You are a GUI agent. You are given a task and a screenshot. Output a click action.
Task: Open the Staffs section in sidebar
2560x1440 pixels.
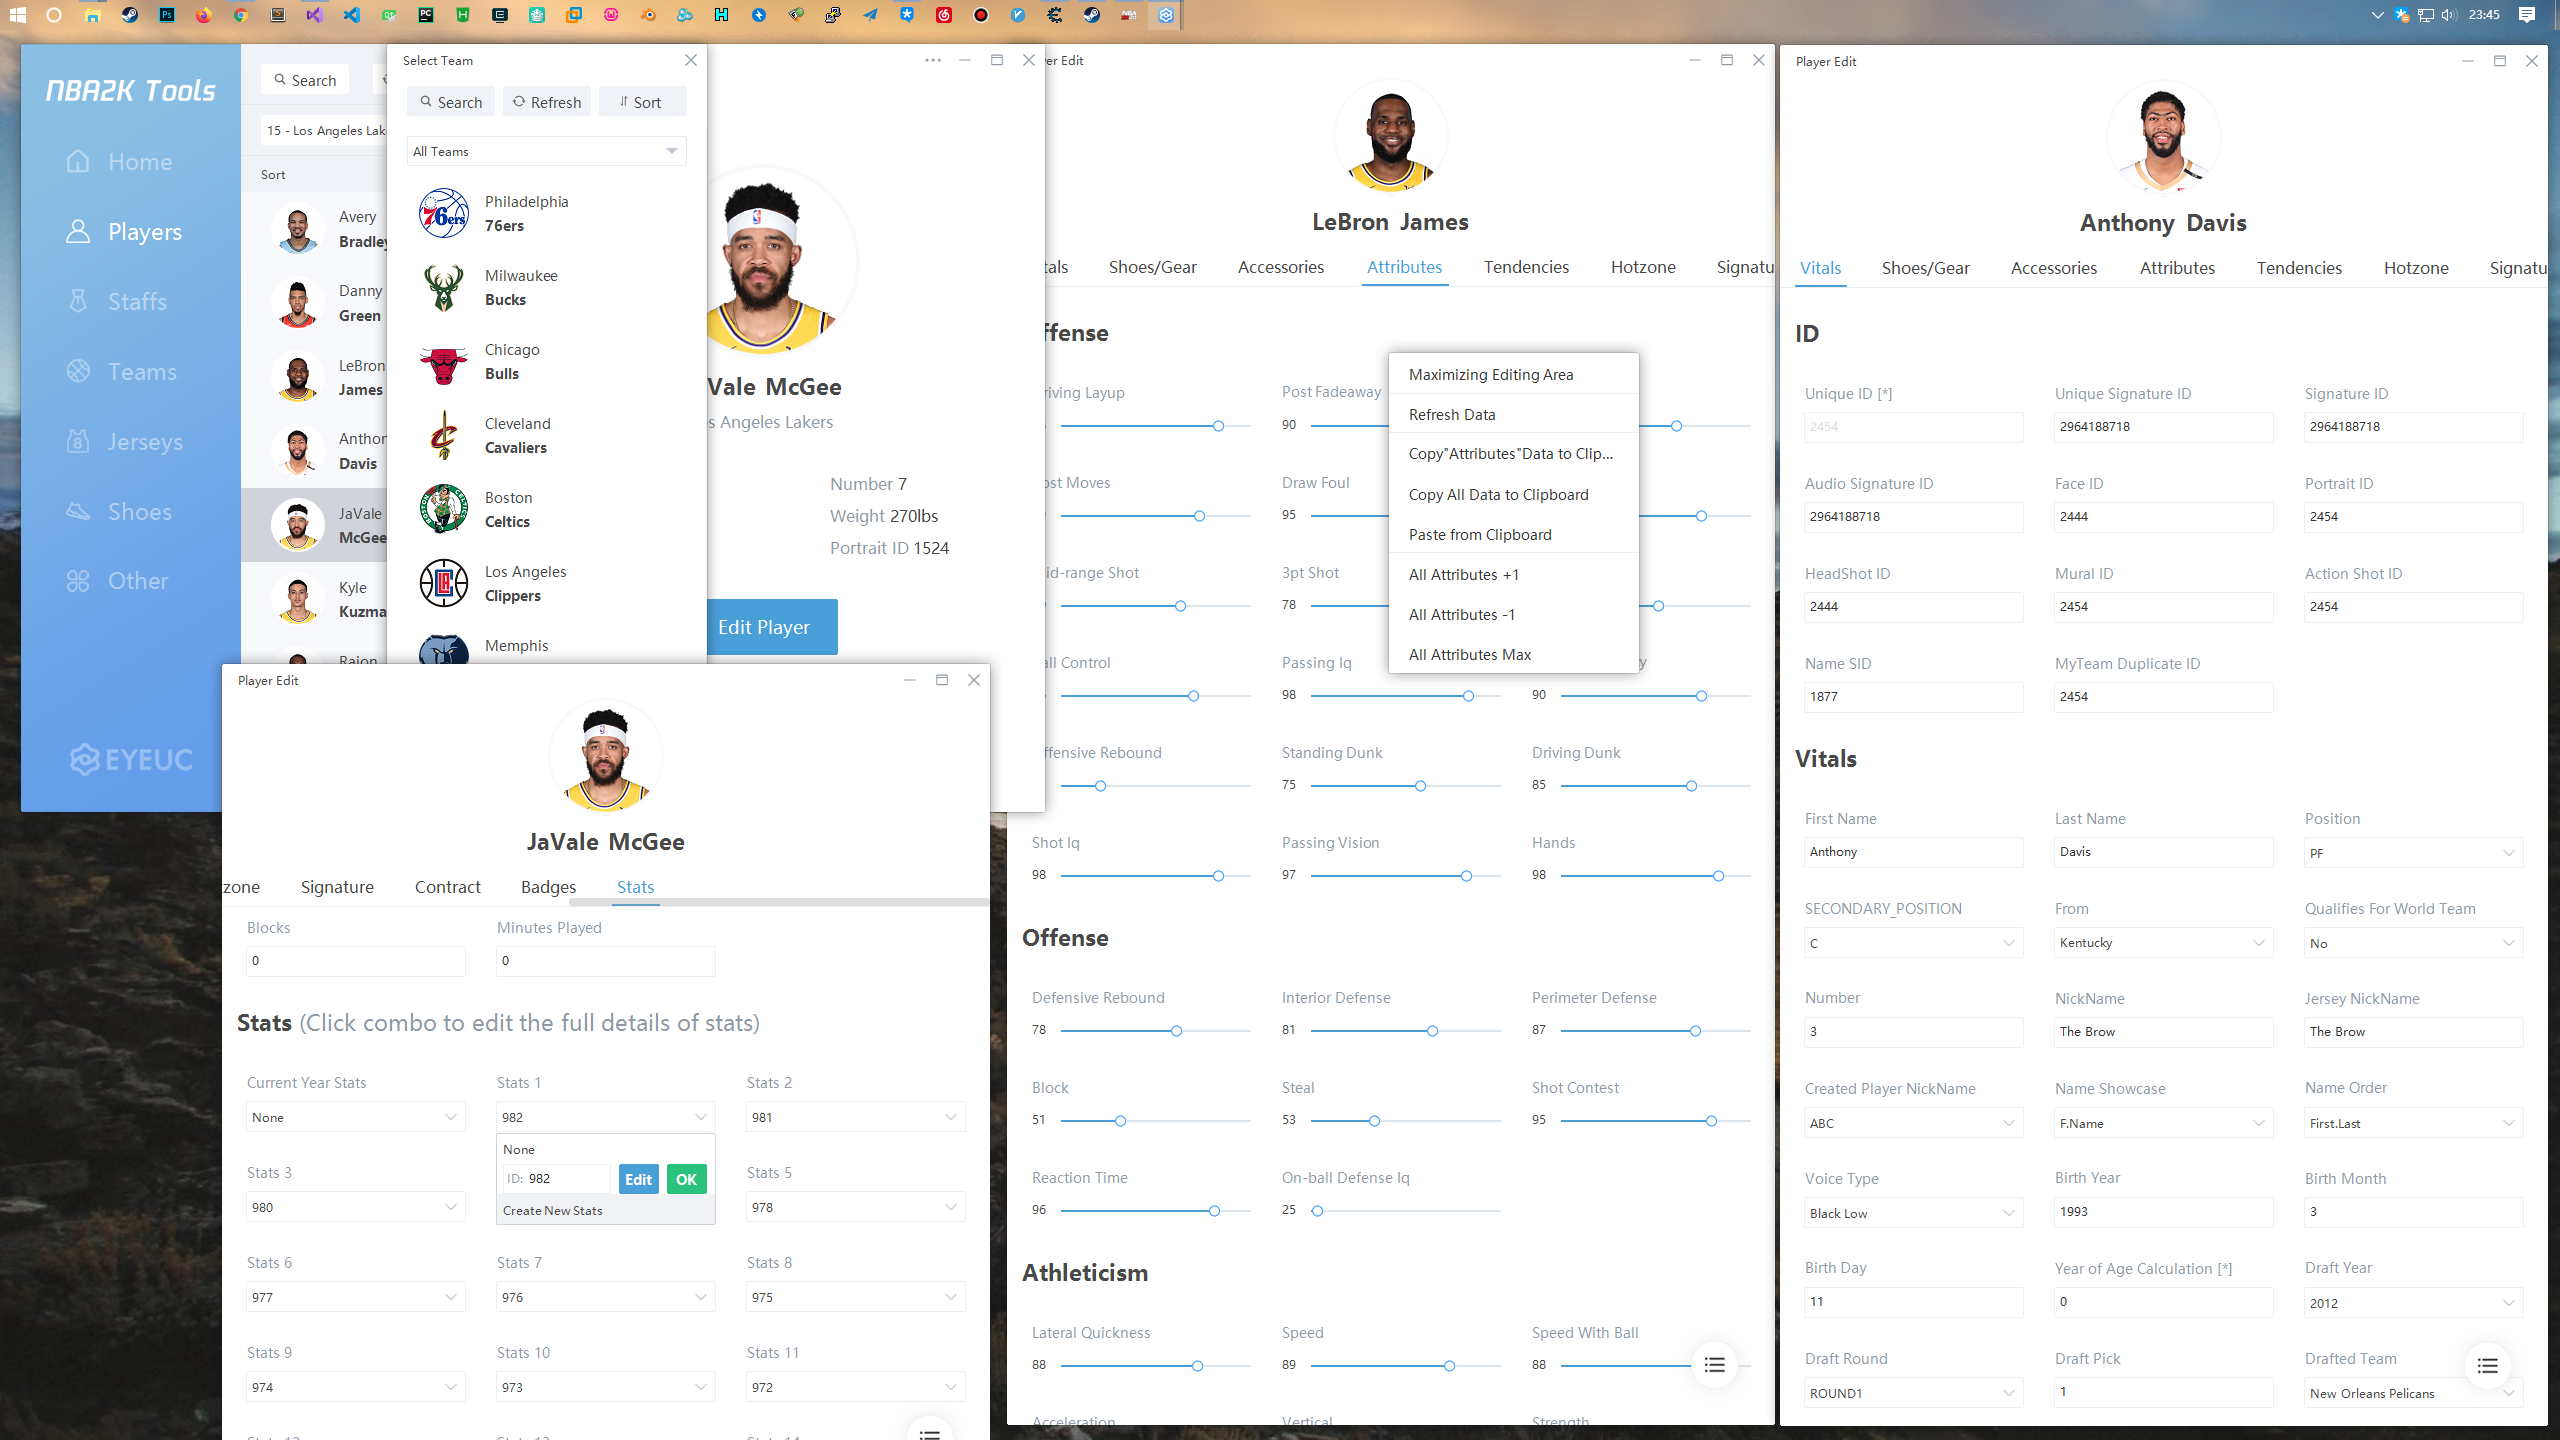(x=137, y=301)
